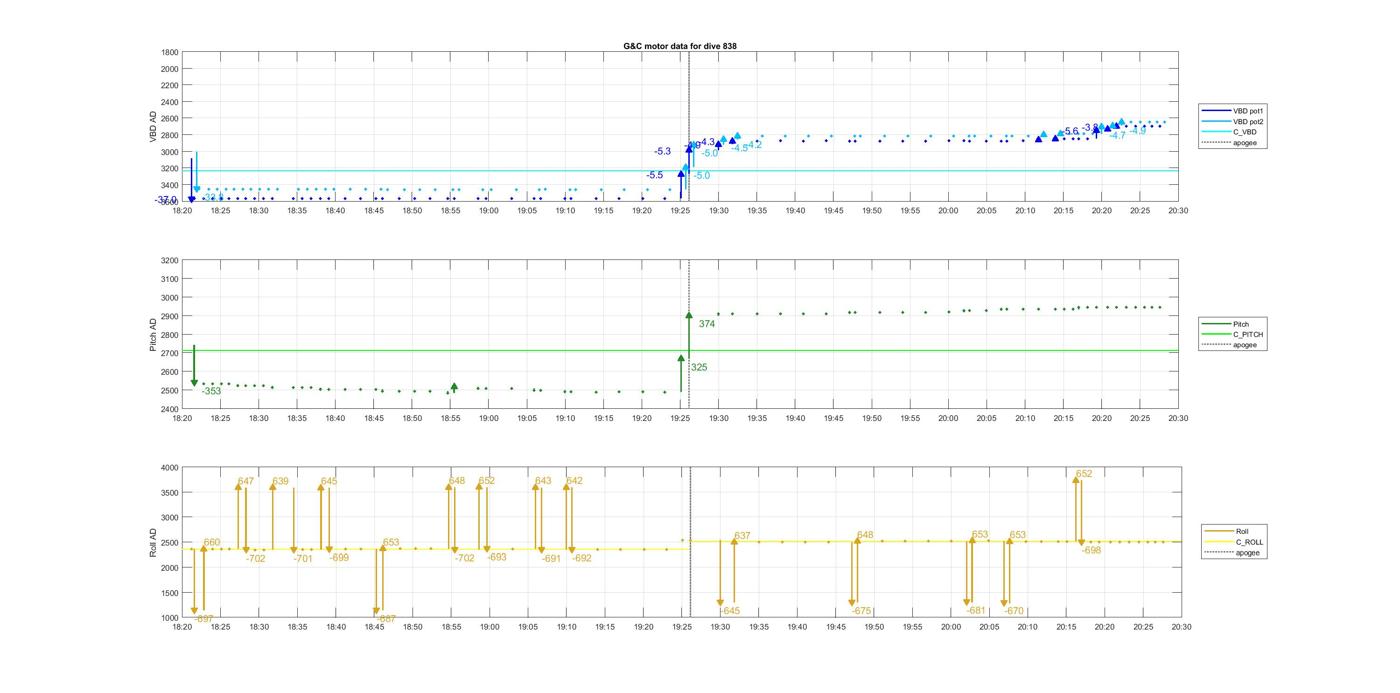Click the title 'G&C motor data for dive 838'
Viewport: 1400px width, 693px height.
pyautogui.click(x=680, y=46)
